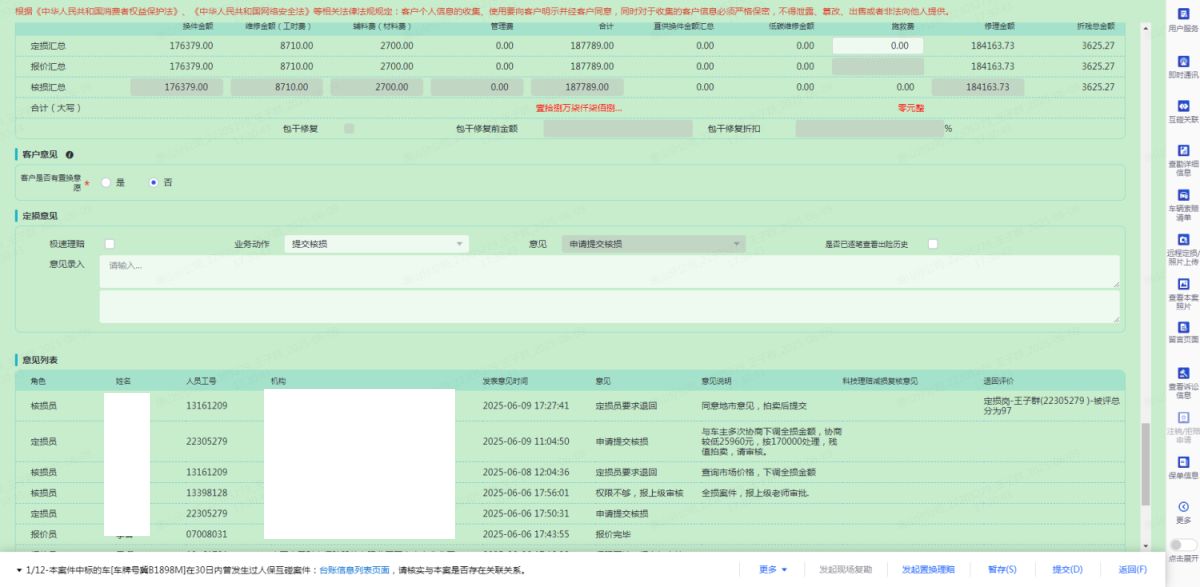Select 否 for 客户是否有置换意愿
Viewport: 1200px width, 587px height.
coord(152,182)
